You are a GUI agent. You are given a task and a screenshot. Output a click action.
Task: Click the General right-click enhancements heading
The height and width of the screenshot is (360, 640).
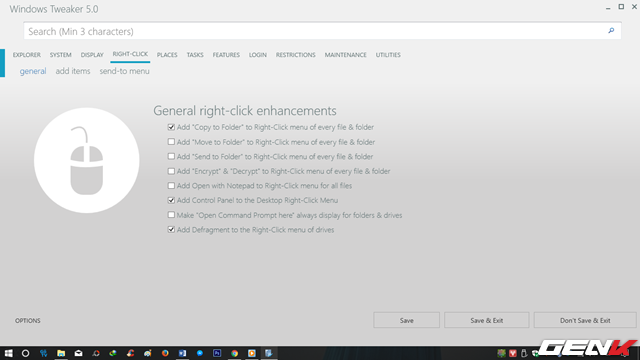245,111
